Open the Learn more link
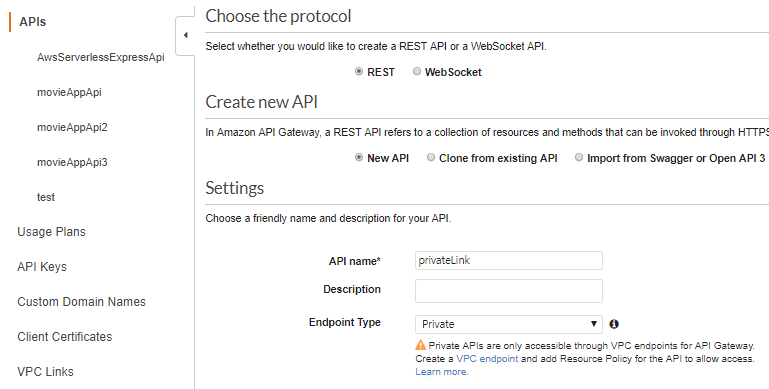The image size is (769, 389). coord(442,372)
